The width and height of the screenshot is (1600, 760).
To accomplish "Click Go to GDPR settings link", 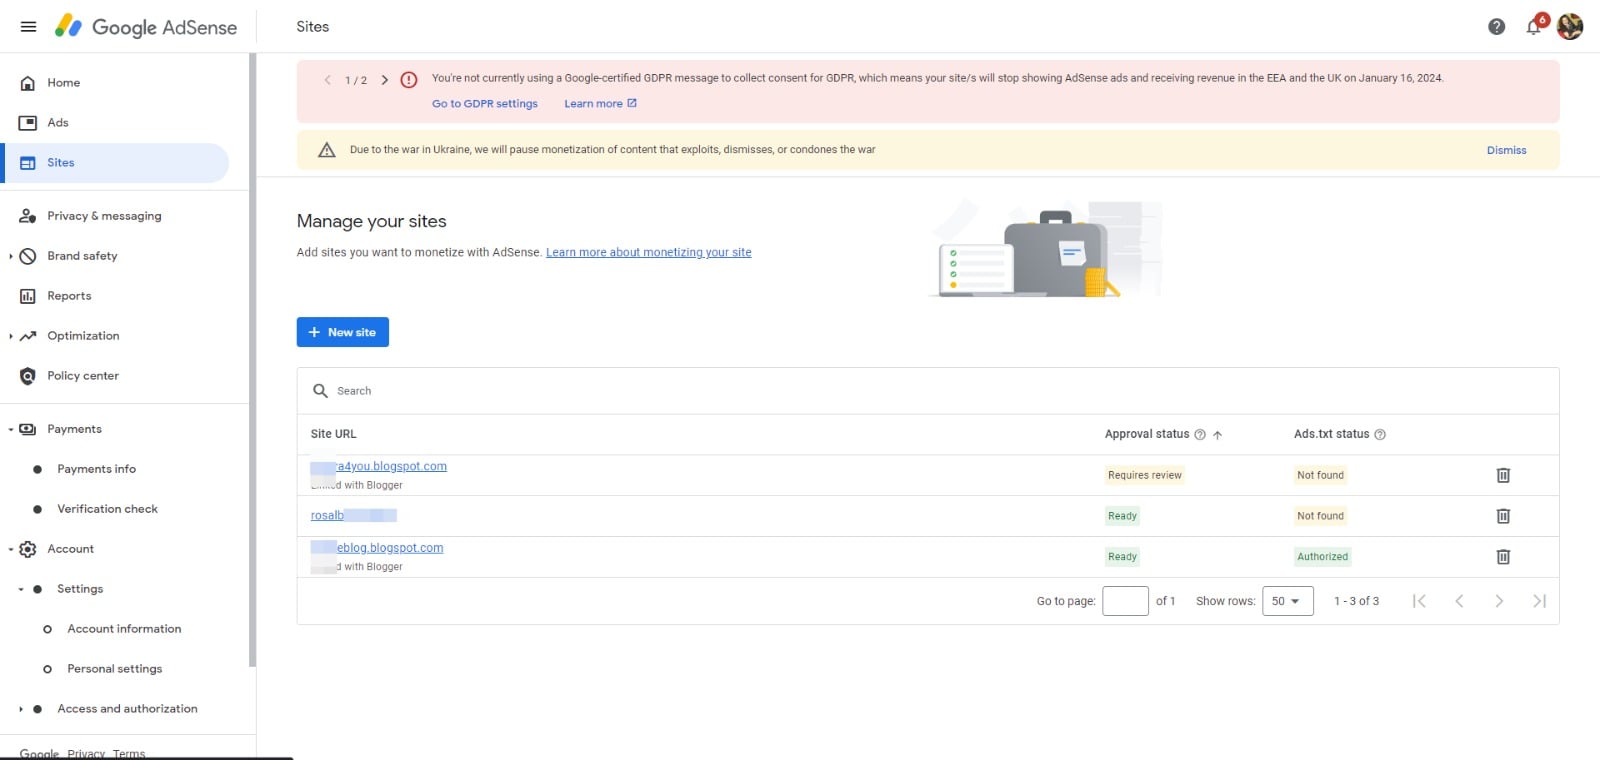I will tap(485, 104).
